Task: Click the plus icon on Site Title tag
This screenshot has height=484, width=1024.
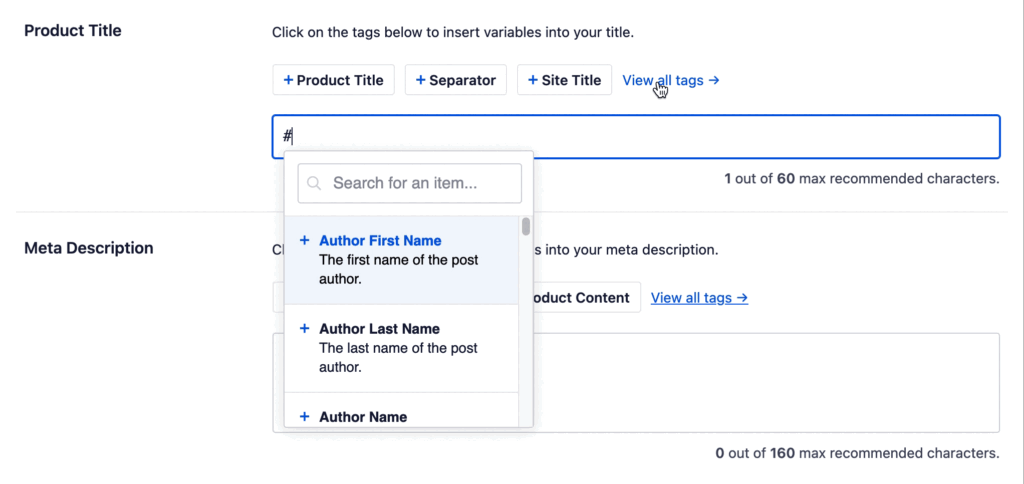Action: [533, 80]
